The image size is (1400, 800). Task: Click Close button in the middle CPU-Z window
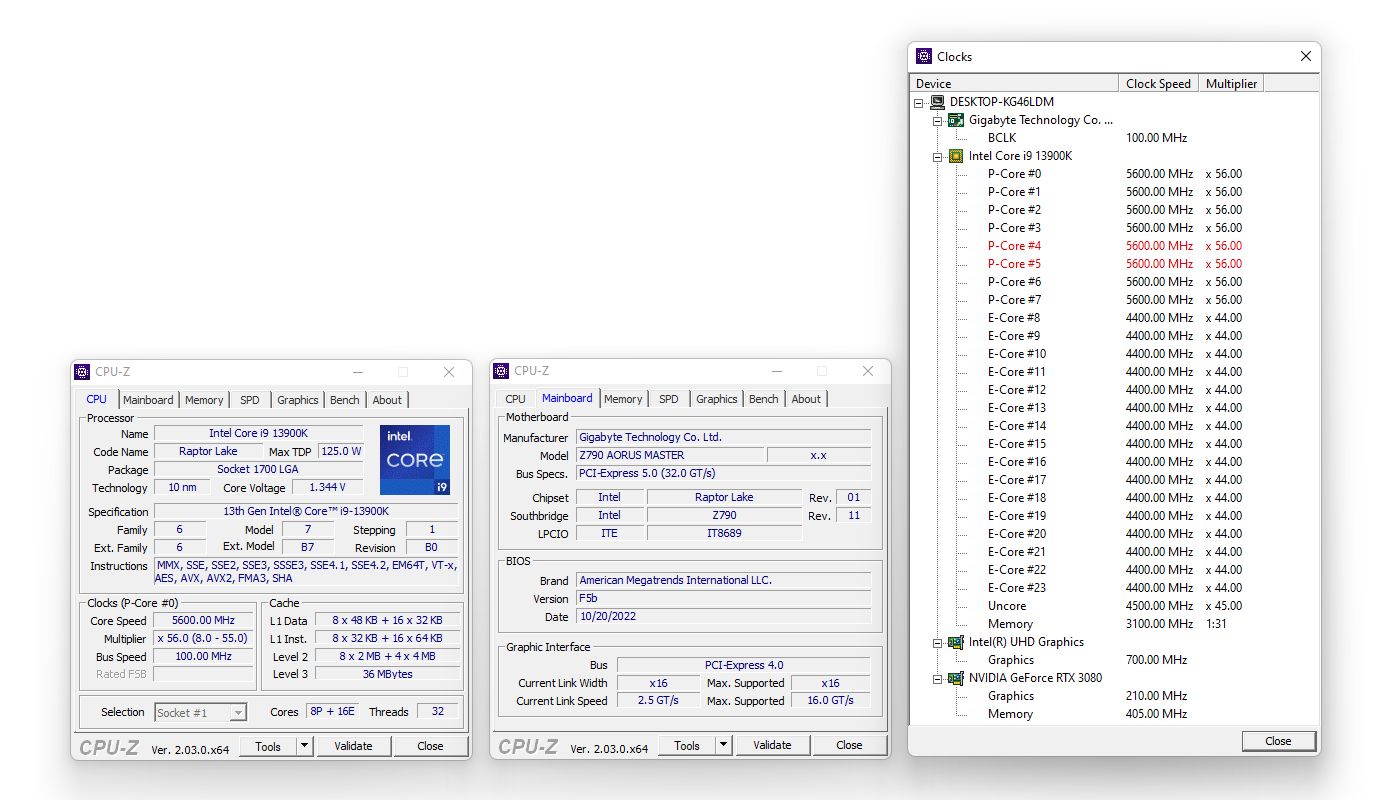pyautogui.click(x=849, y=745)
